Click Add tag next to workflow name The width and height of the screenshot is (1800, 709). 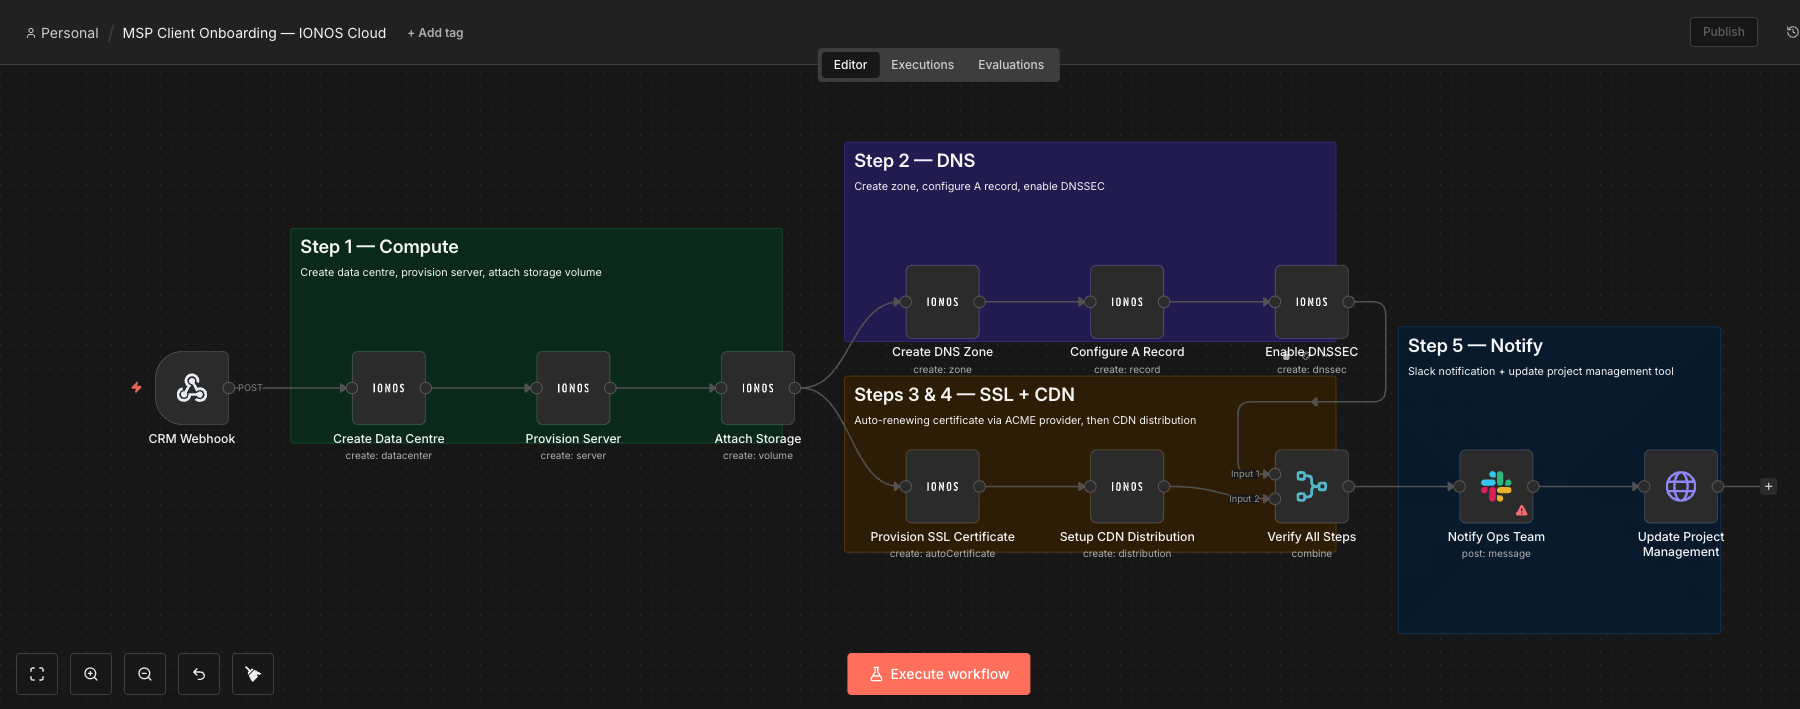435,33
